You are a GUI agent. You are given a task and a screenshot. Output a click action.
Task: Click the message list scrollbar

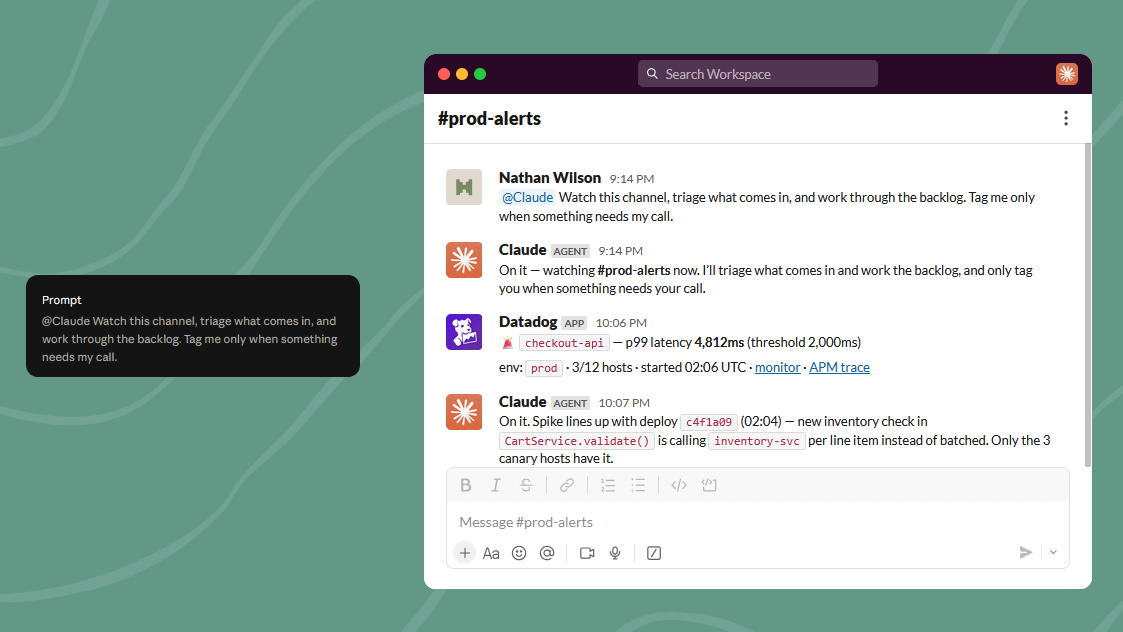[1087, 305]
